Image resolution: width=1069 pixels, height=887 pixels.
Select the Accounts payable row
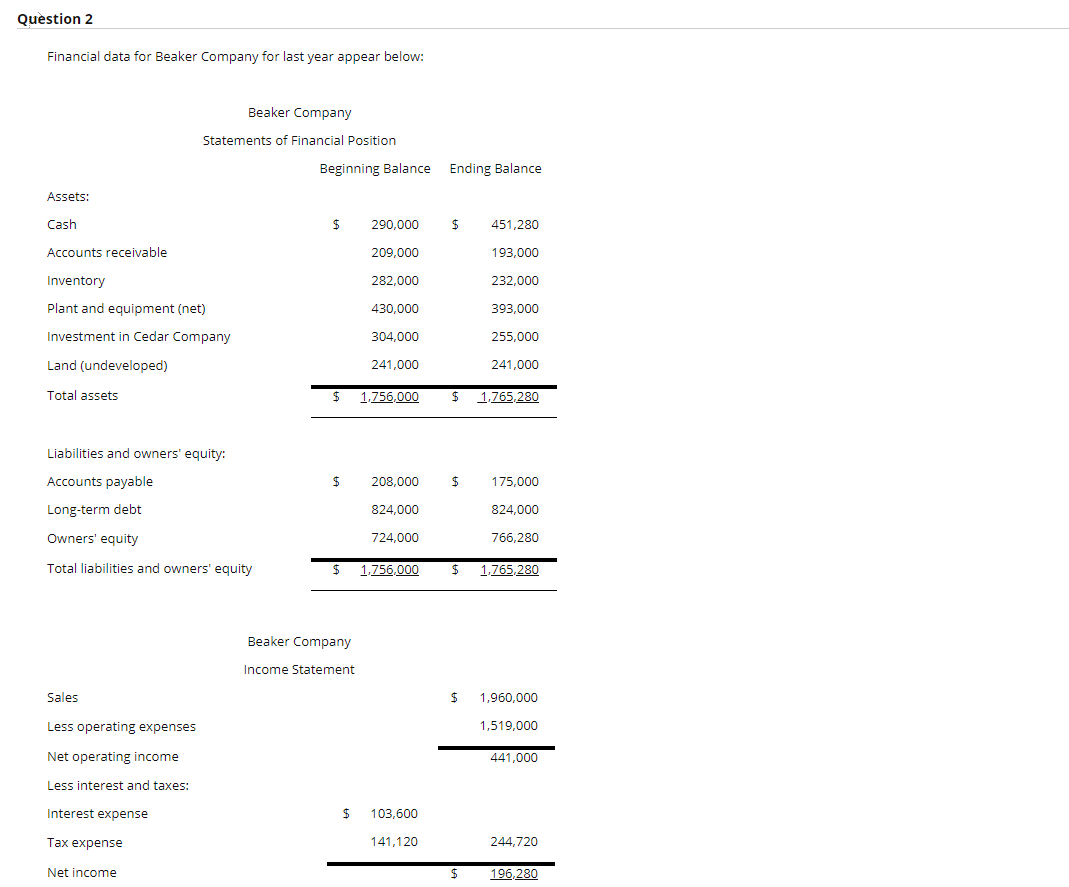[100, 481]
